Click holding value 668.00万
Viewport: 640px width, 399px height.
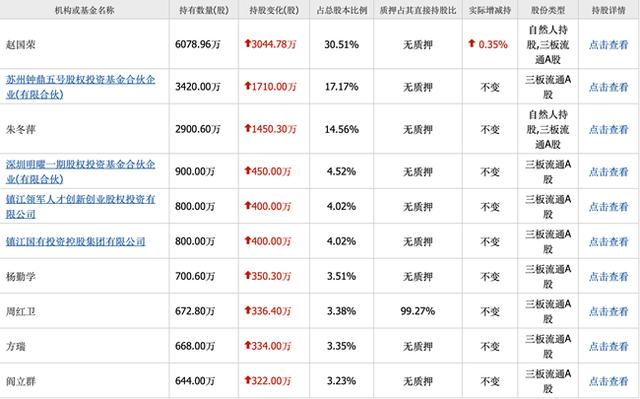[195, 346]
